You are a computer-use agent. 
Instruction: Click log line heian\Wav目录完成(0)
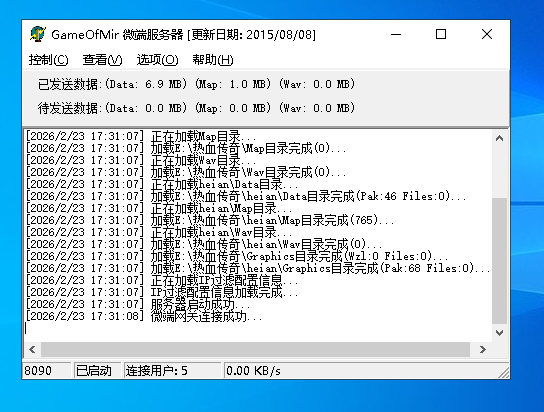point(204,244)
